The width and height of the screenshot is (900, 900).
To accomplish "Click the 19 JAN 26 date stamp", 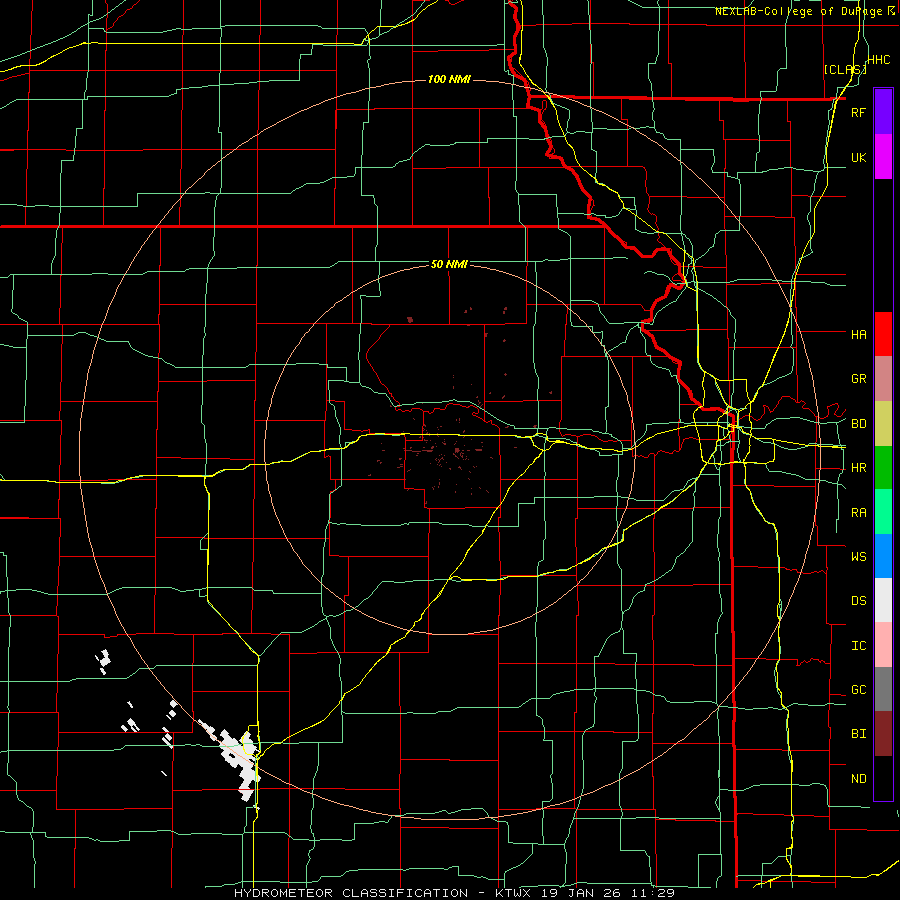I will (x=582, y=893).
